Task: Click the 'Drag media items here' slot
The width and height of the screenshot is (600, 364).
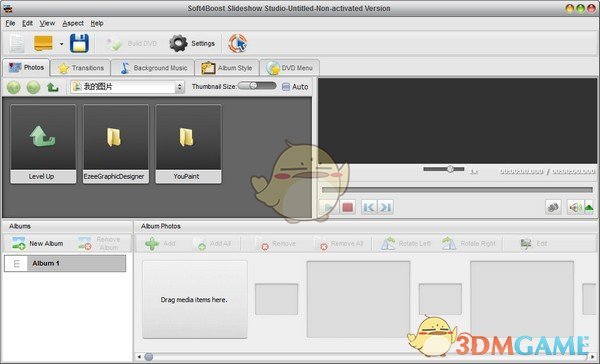Action: click(195, 300)
